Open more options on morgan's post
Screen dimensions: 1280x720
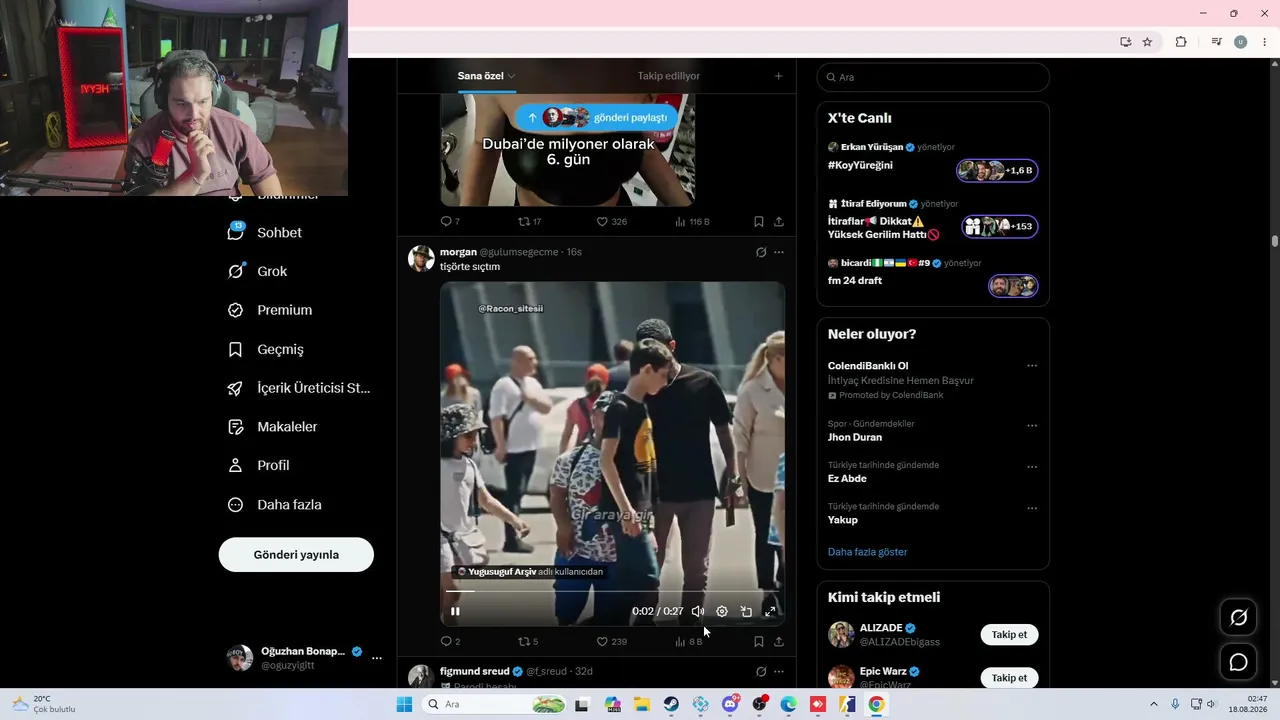pyautogui.click(x=779, y=252)
